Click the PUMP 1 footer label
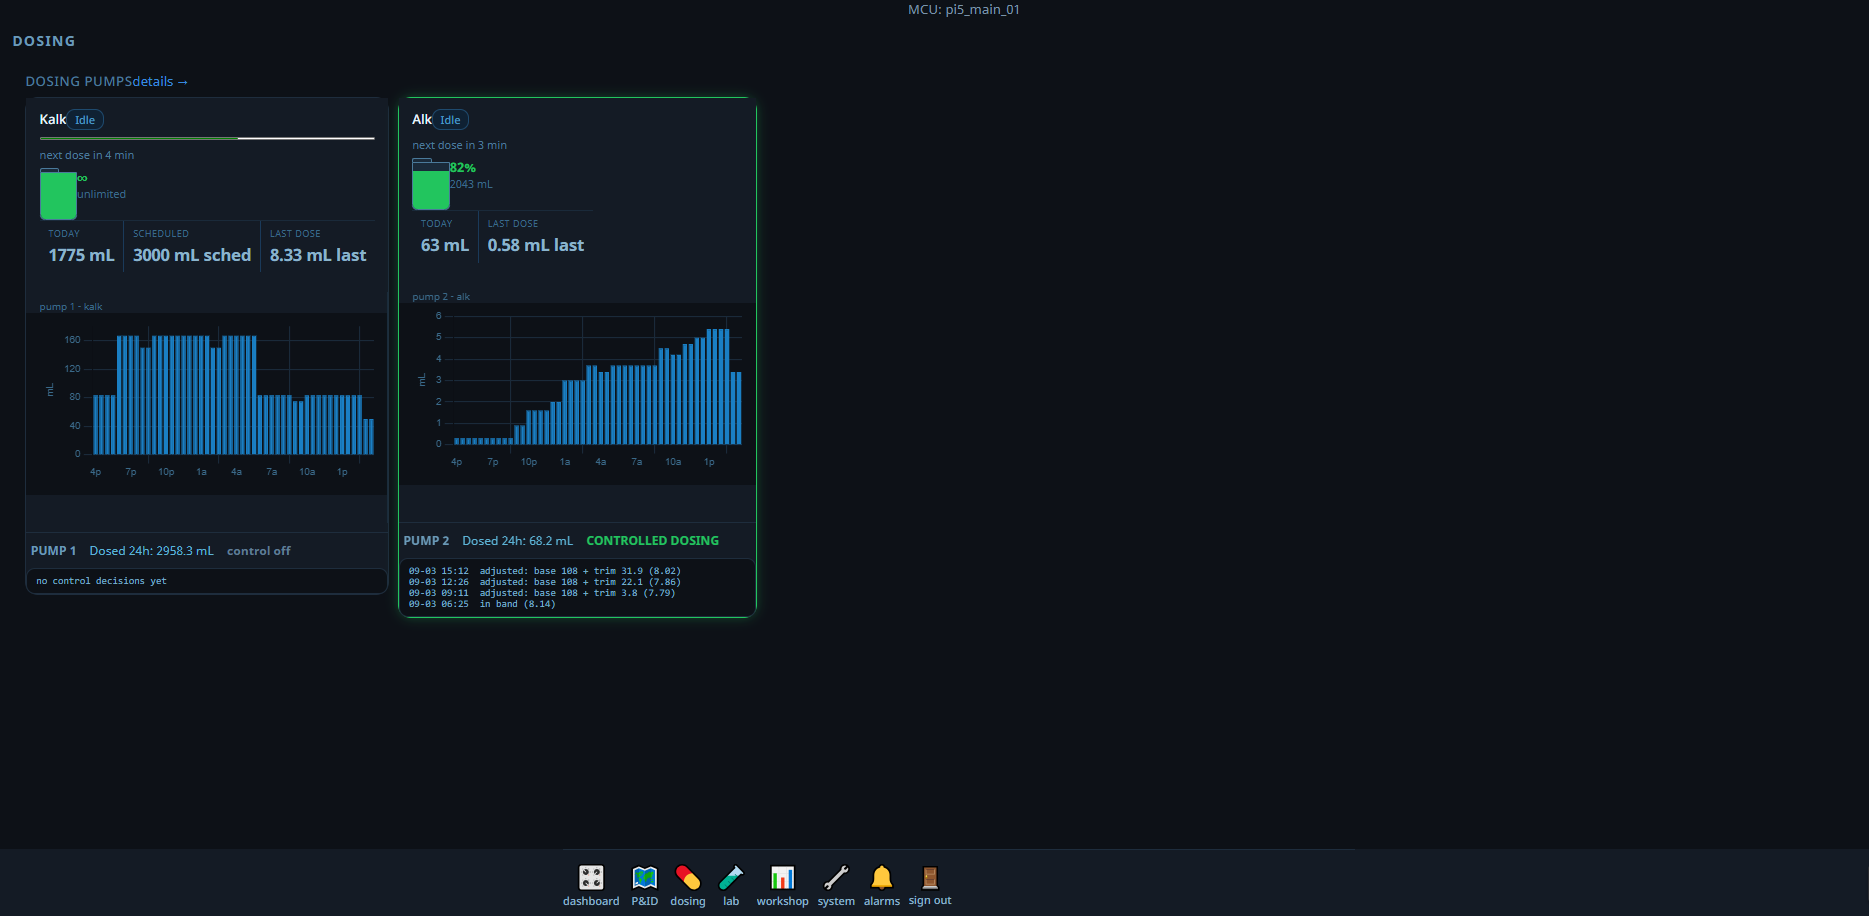 point(53,551)
